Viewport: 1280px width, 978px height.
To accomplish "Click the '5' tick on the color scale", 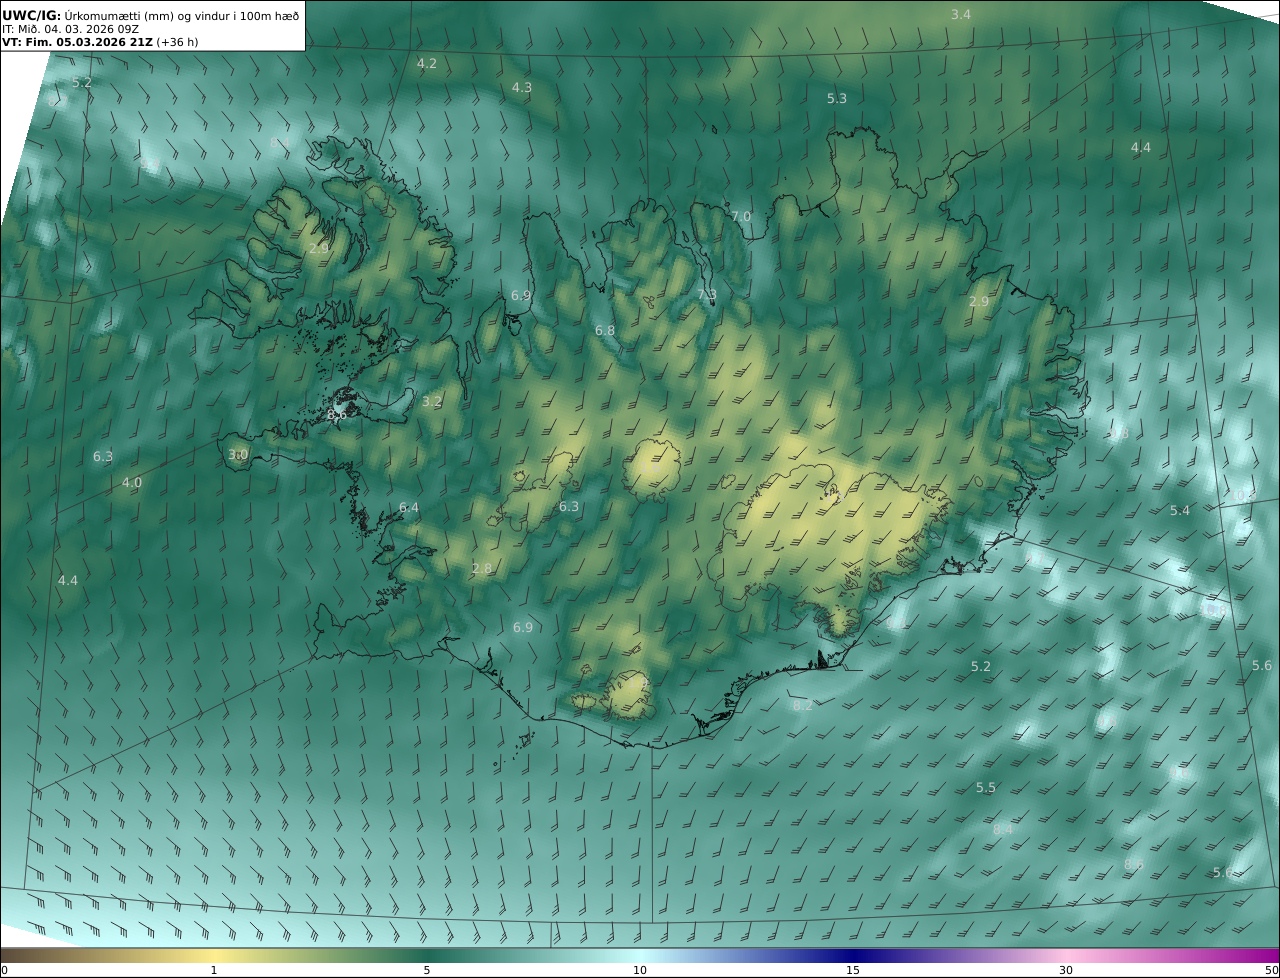I will point(427,970).
